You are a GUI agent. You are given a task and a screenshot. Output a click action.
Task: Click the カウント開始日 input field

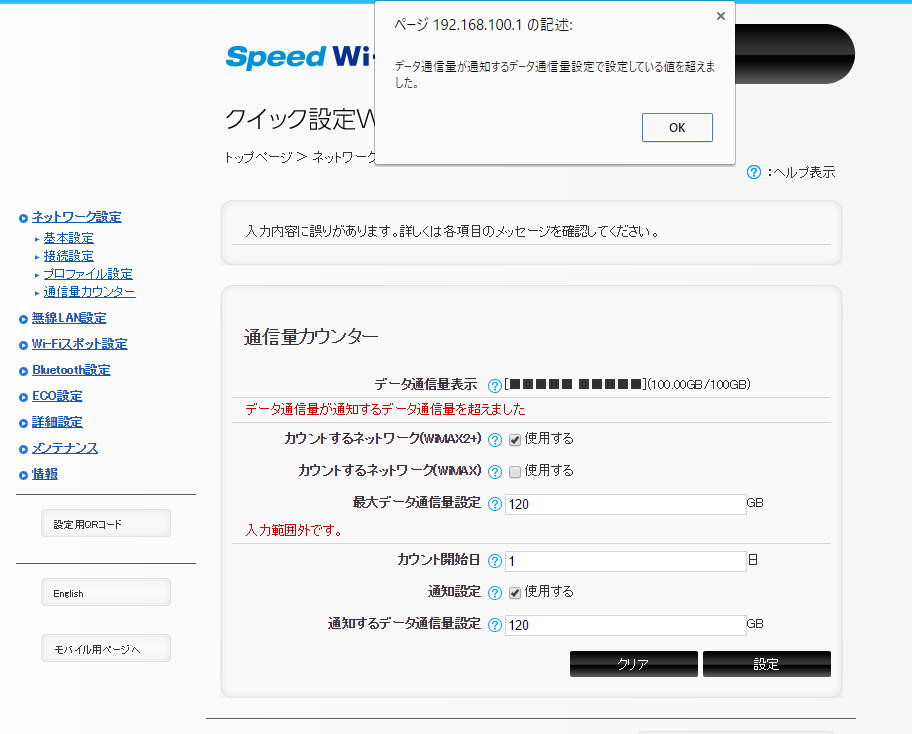[625, 561]
